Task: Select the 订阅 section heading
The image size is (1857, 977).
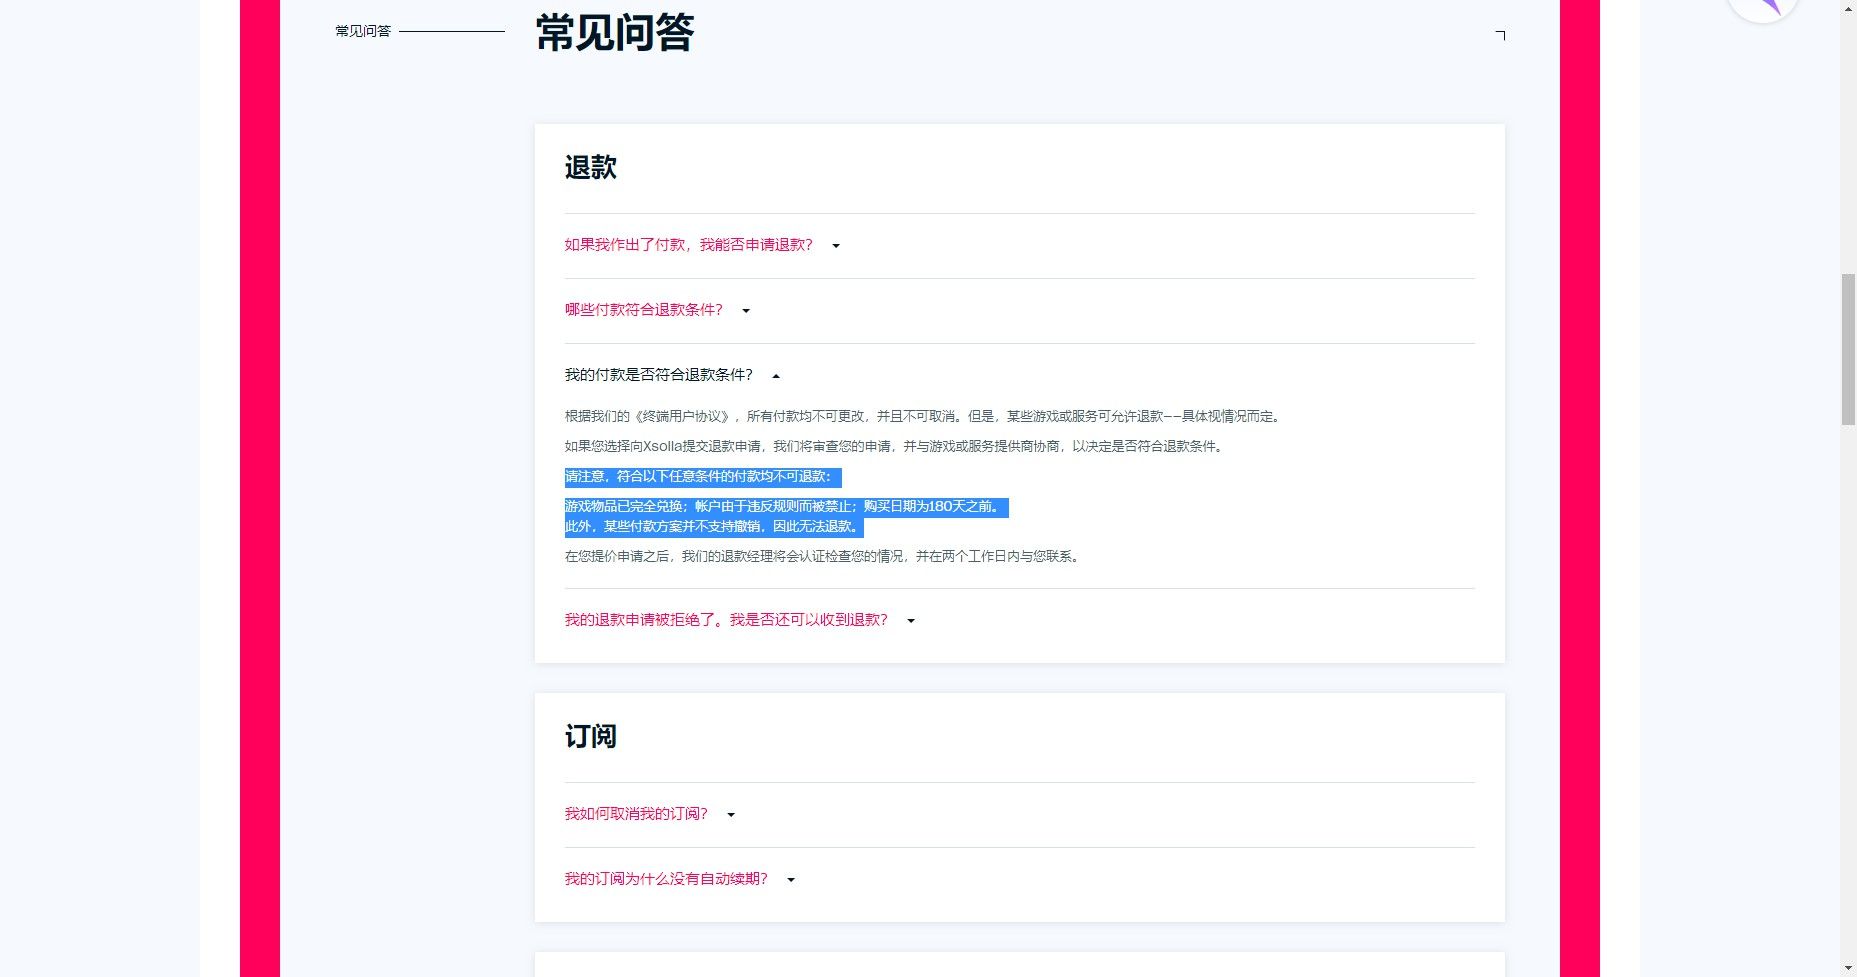Action: 590,736
